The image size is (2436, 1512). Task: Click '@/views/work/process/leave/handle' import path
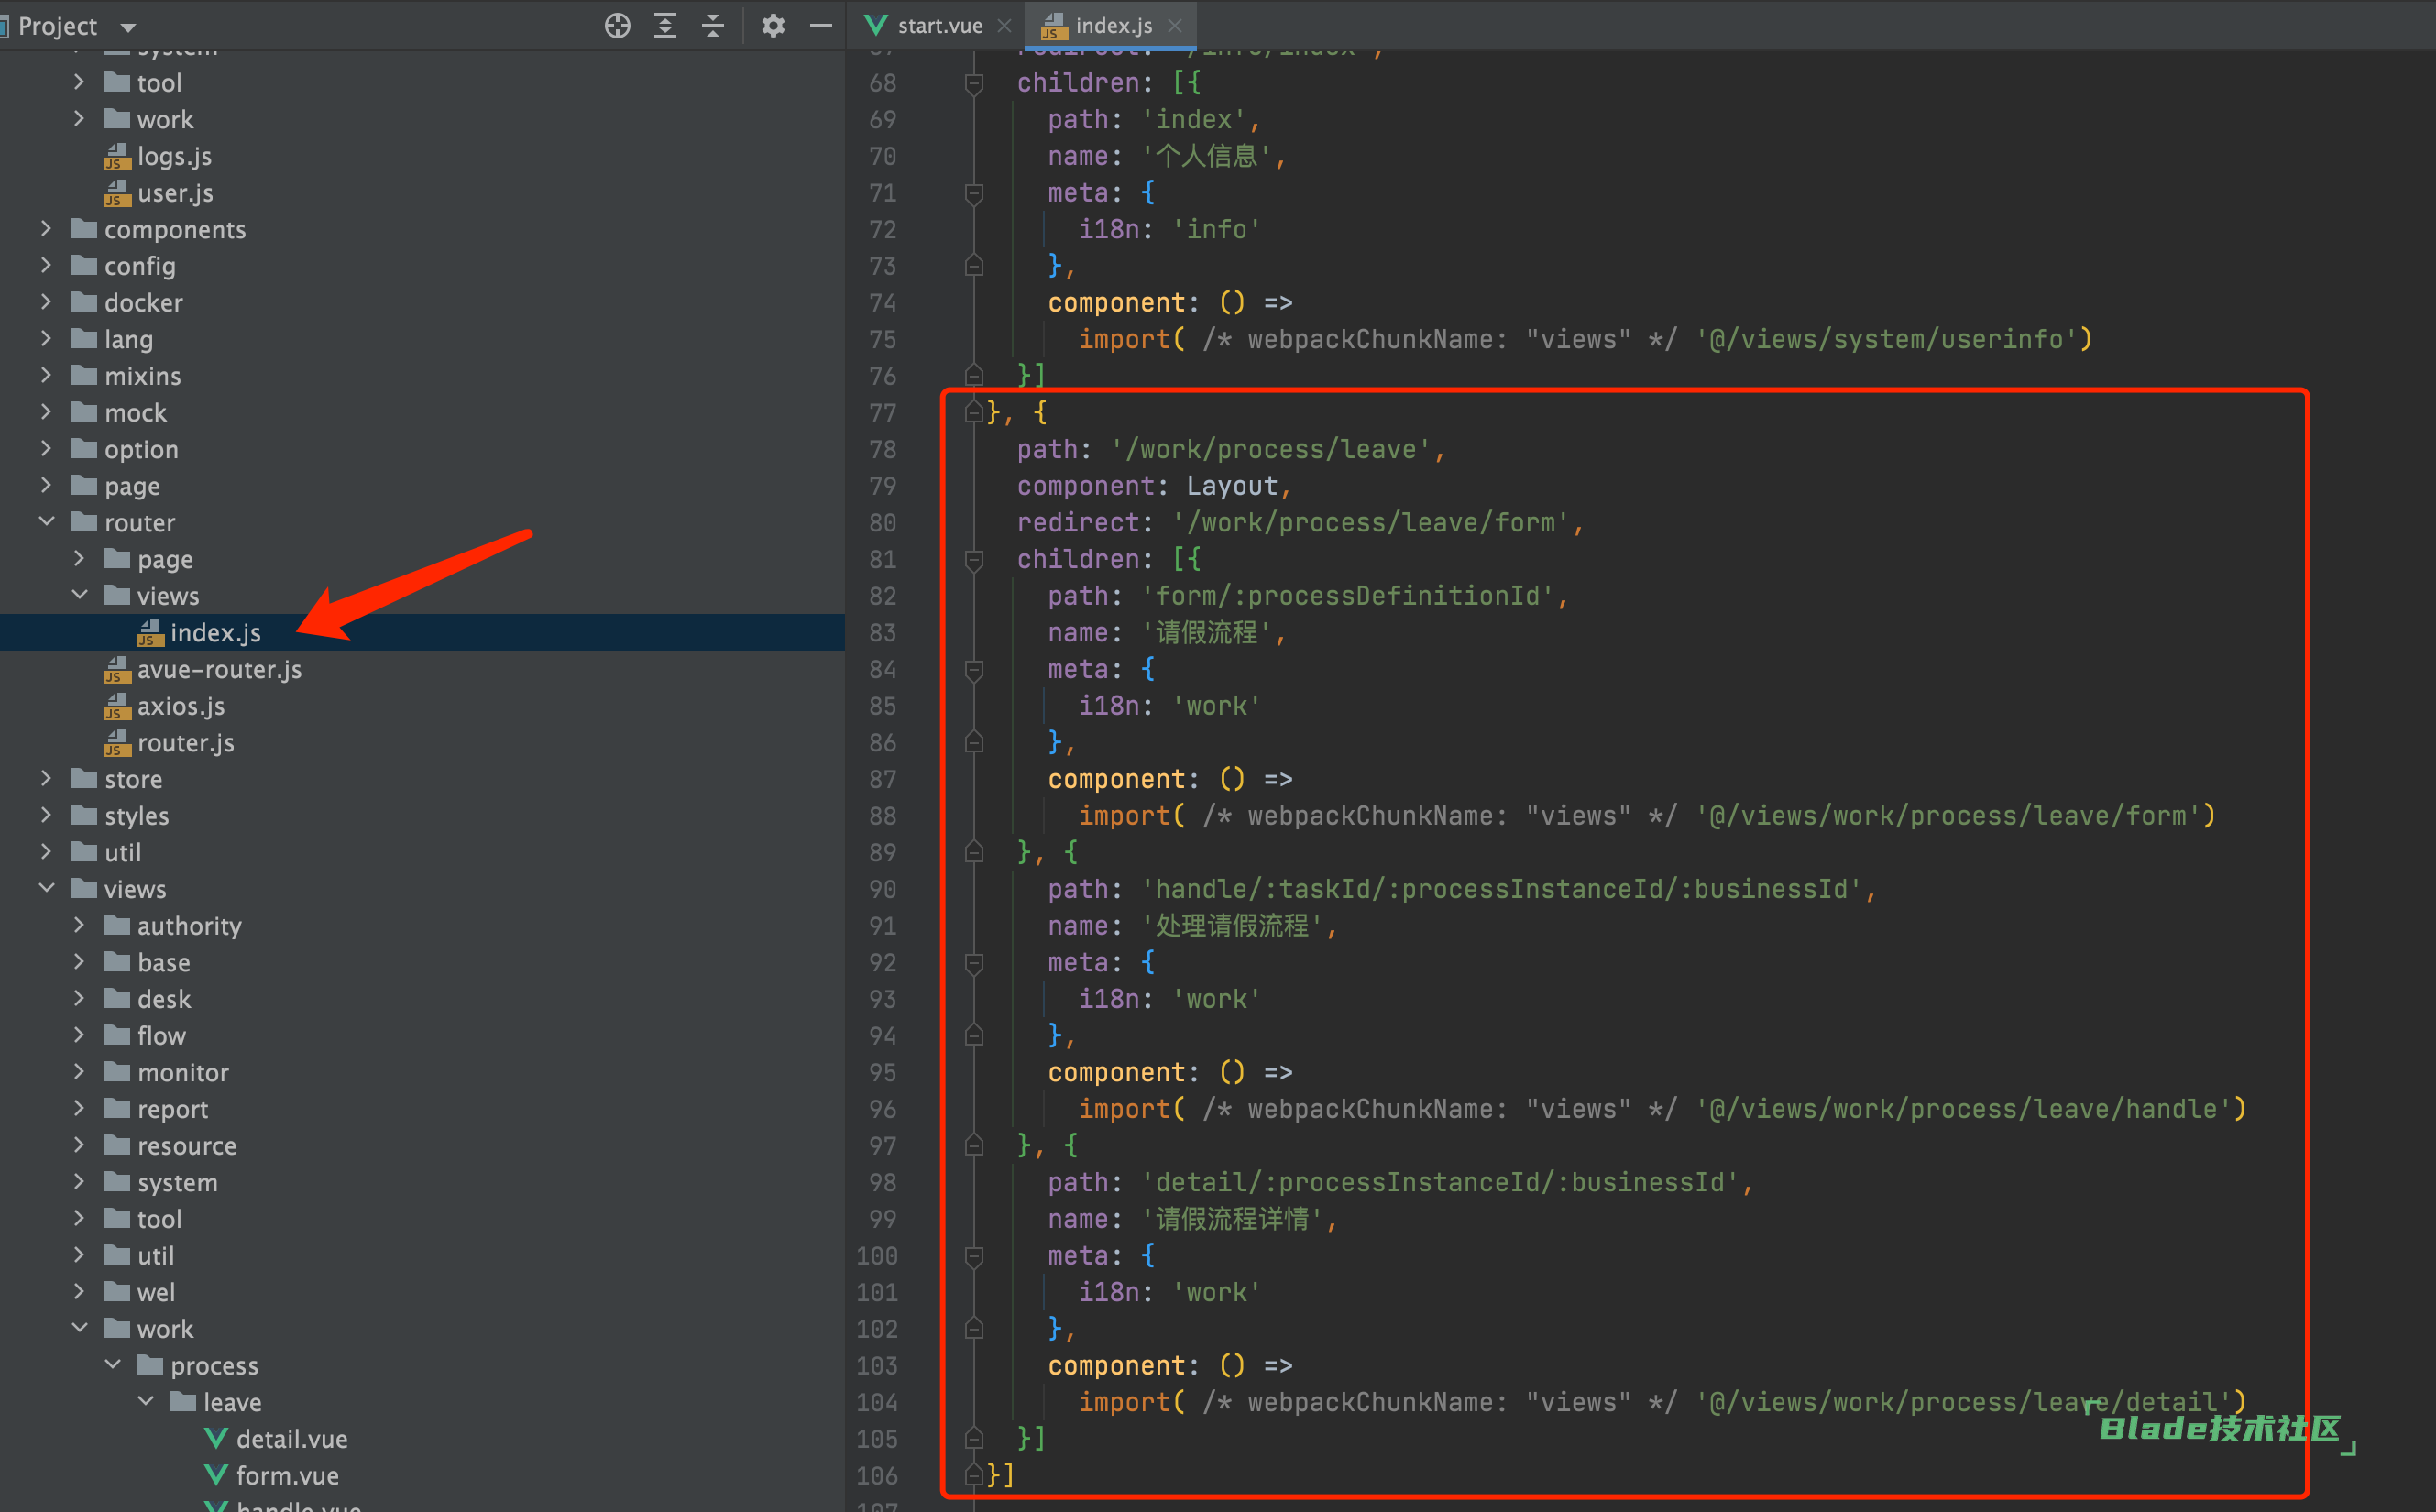pos(1963,1109)
